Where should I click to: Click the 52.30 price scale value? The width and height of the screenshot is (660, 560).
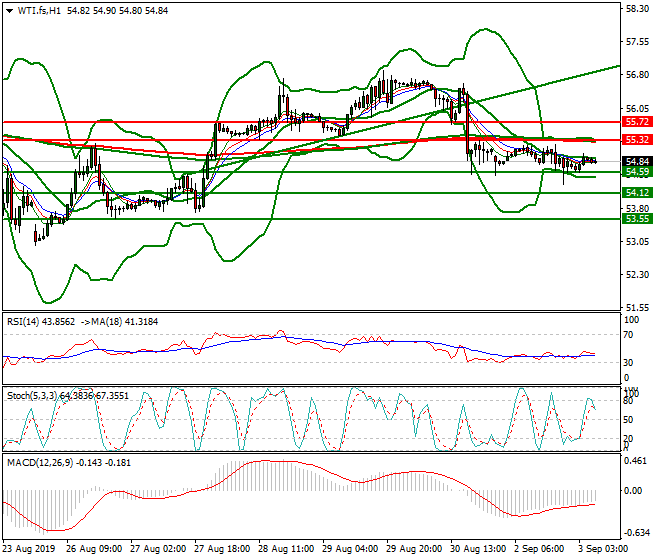[637, 275]
